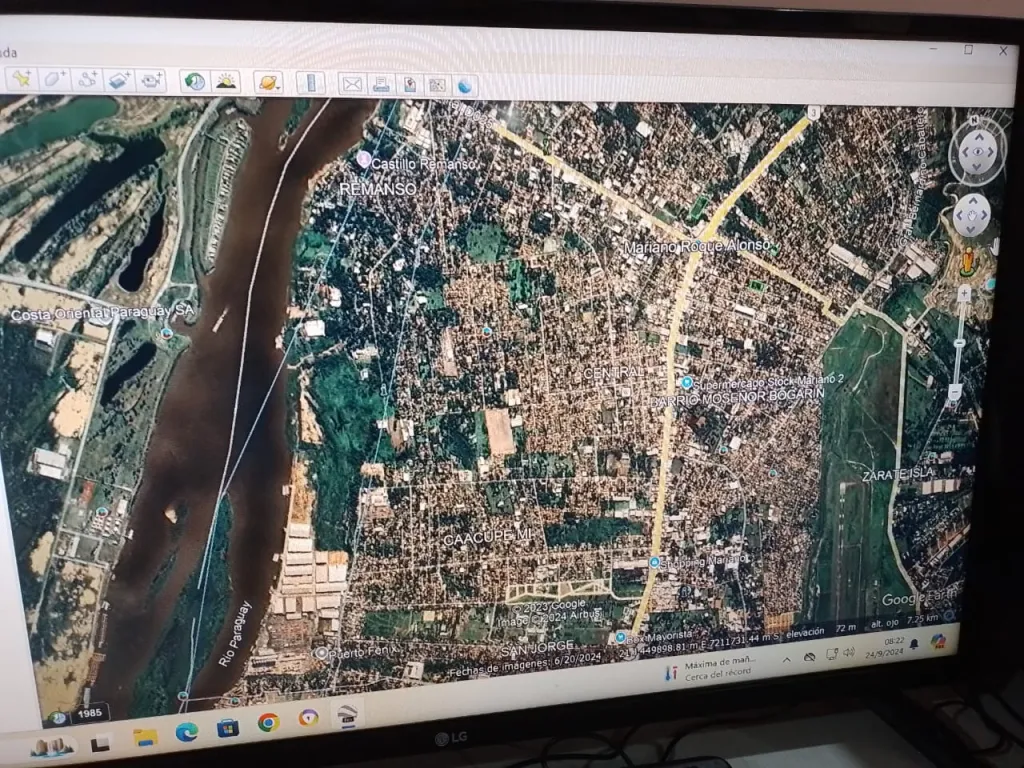
Task: Pan up with the Move hand joystick
Action: pos(972,200)
